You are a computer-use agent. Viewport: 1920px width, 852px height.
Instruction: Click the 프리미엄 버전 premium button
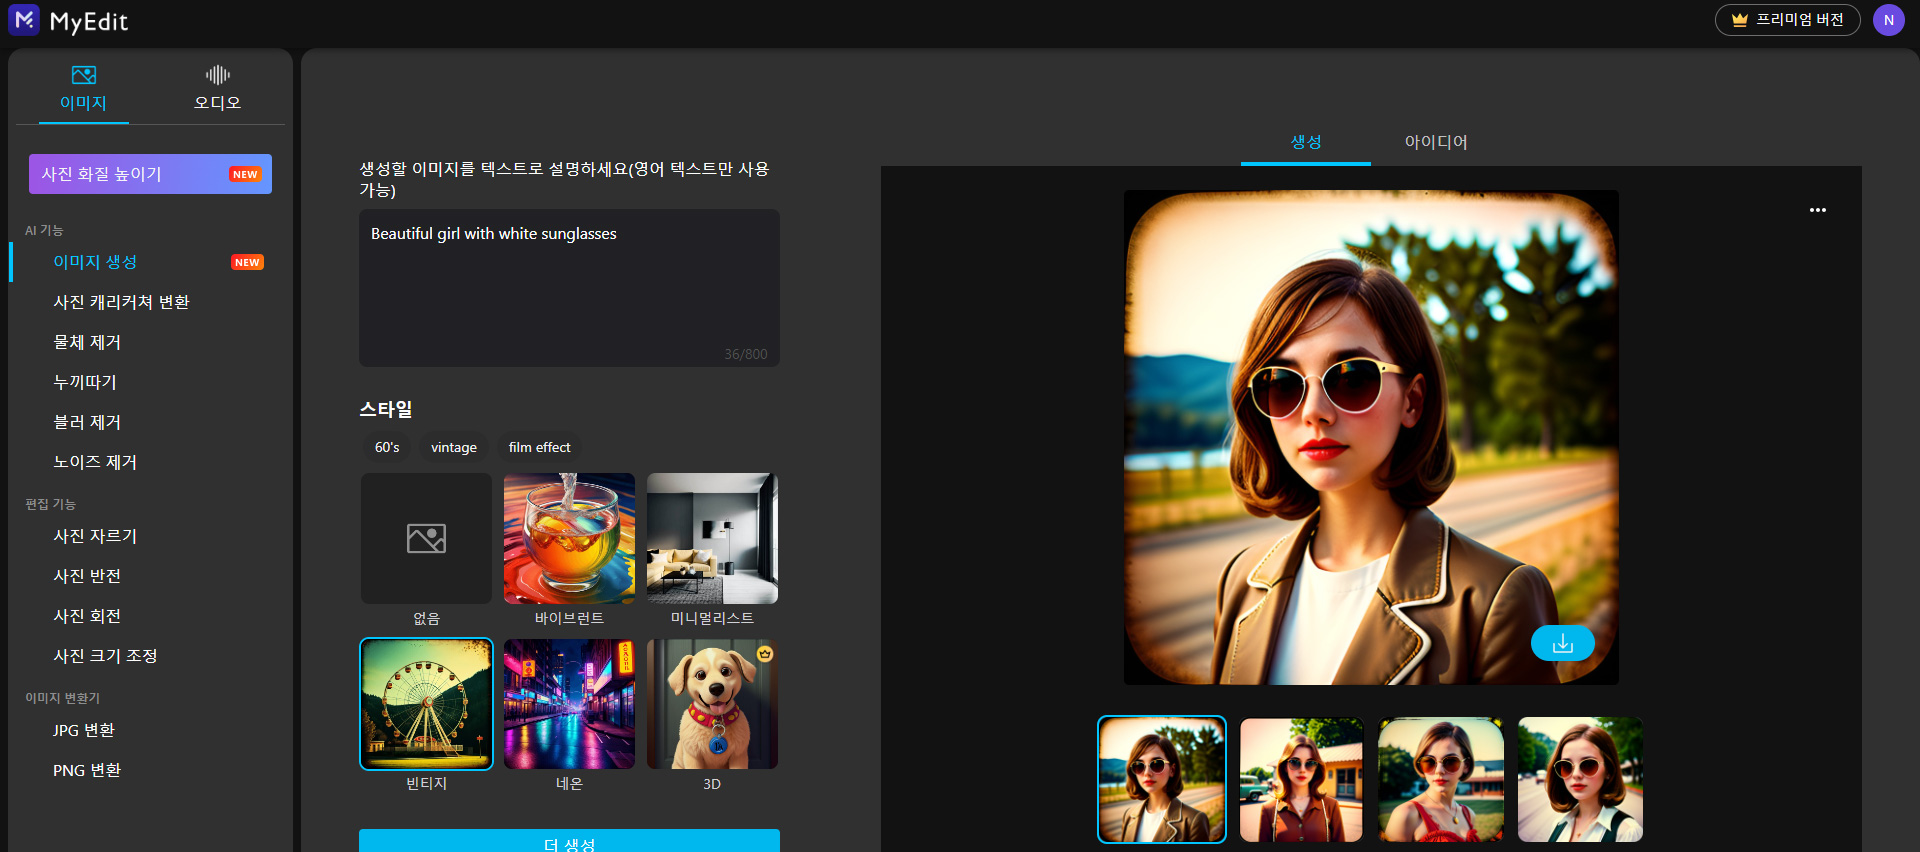(x=1788, y=20)
